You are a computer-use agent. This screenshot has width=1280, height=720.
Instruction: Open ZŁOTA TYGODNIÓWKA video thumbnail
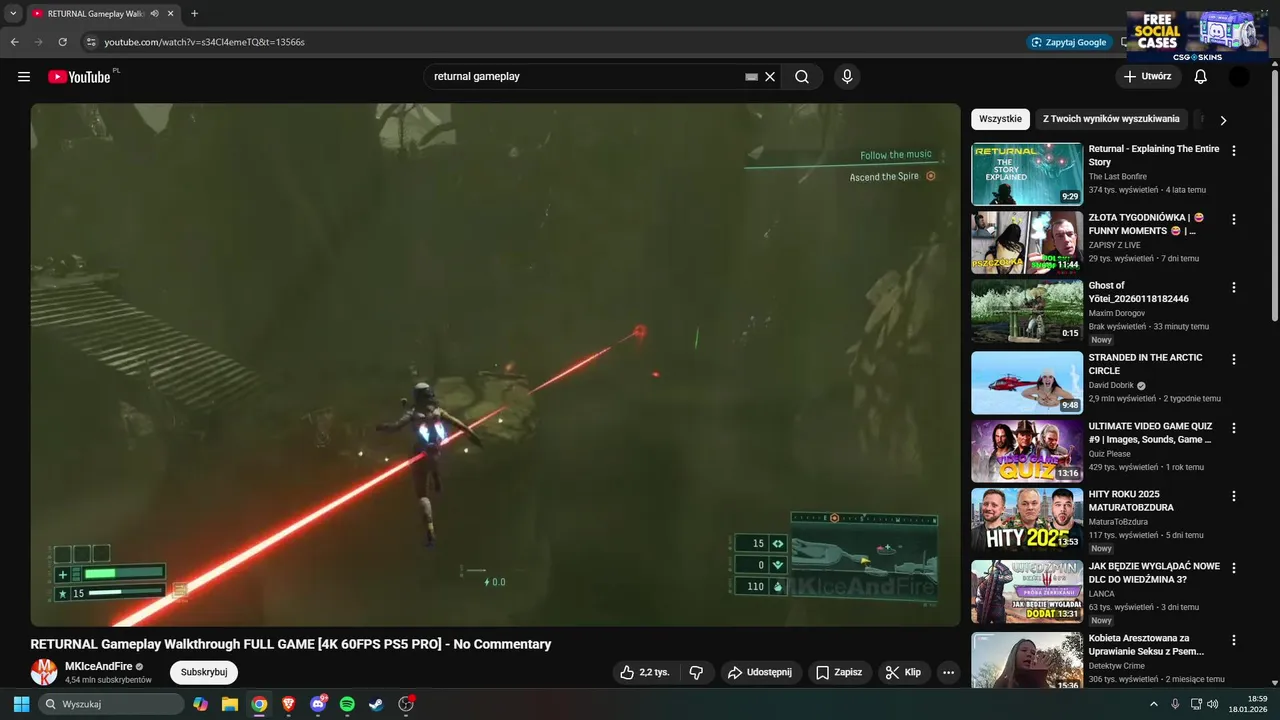click(1027, 242)
